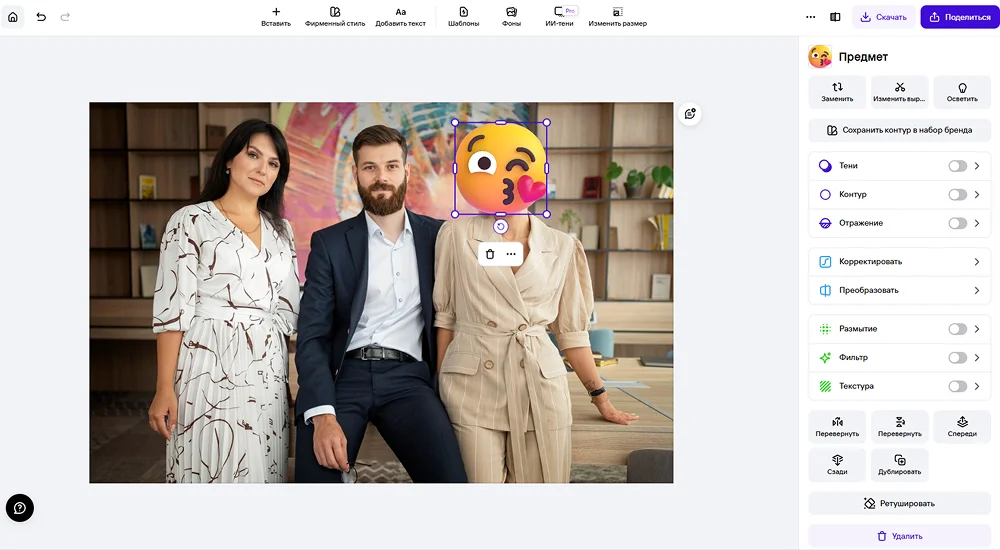
Task: Turn on the Контур outline toggle
Action: click(x=957, y=195)
